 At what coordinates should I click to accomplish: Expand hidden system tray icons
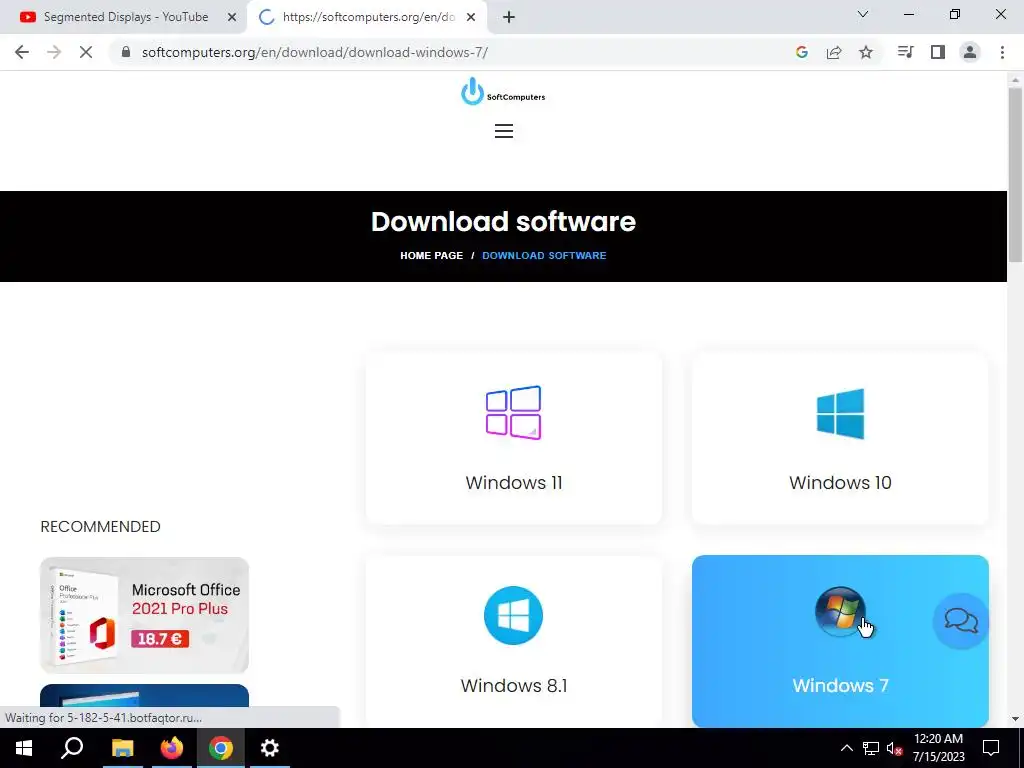(x=846, y=748)
